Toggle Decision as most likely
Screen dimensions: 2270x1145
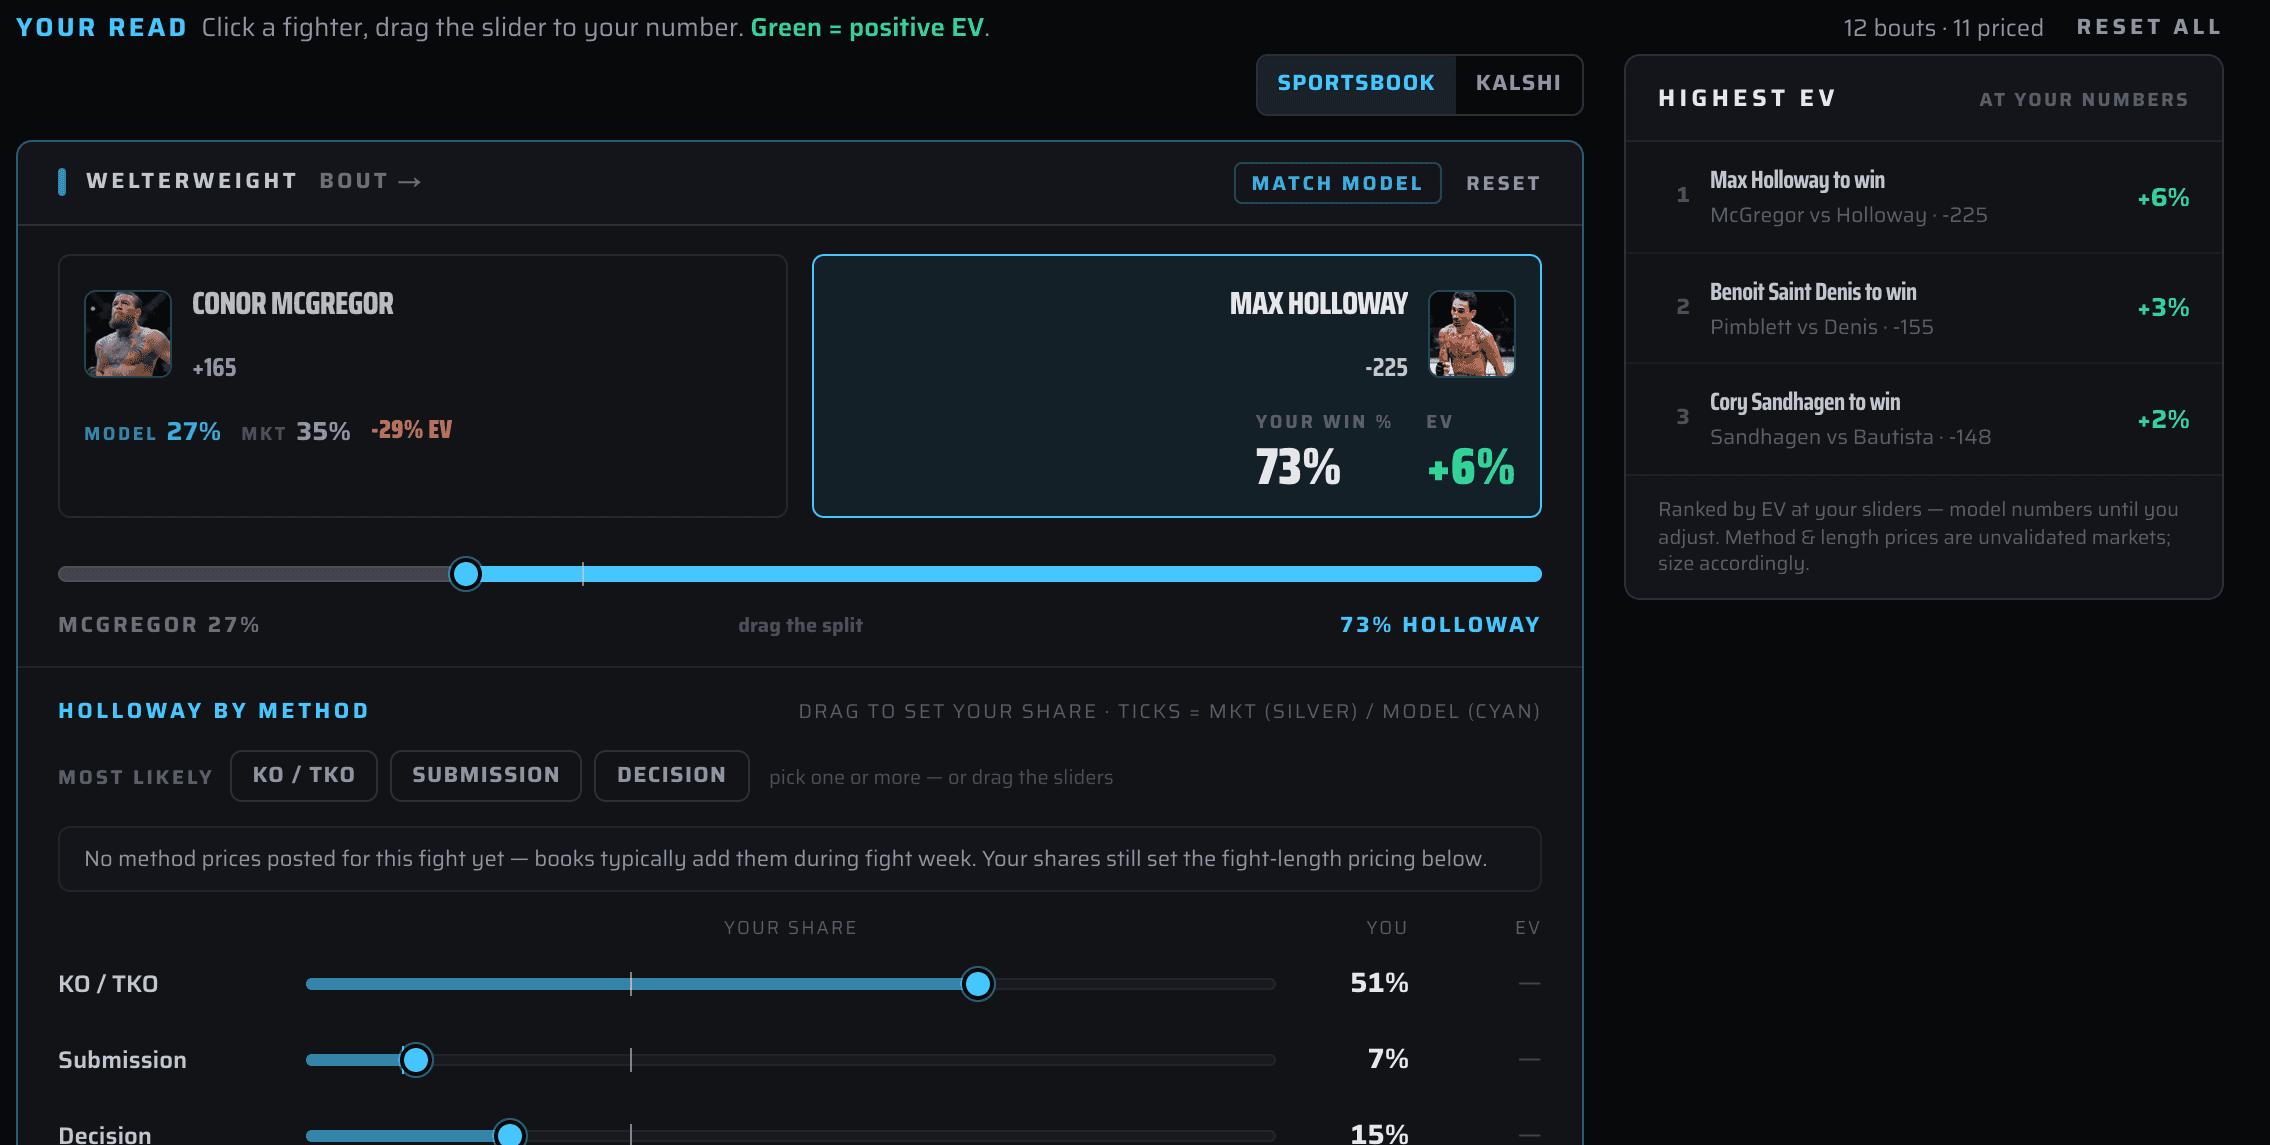(x=672, y=776)
